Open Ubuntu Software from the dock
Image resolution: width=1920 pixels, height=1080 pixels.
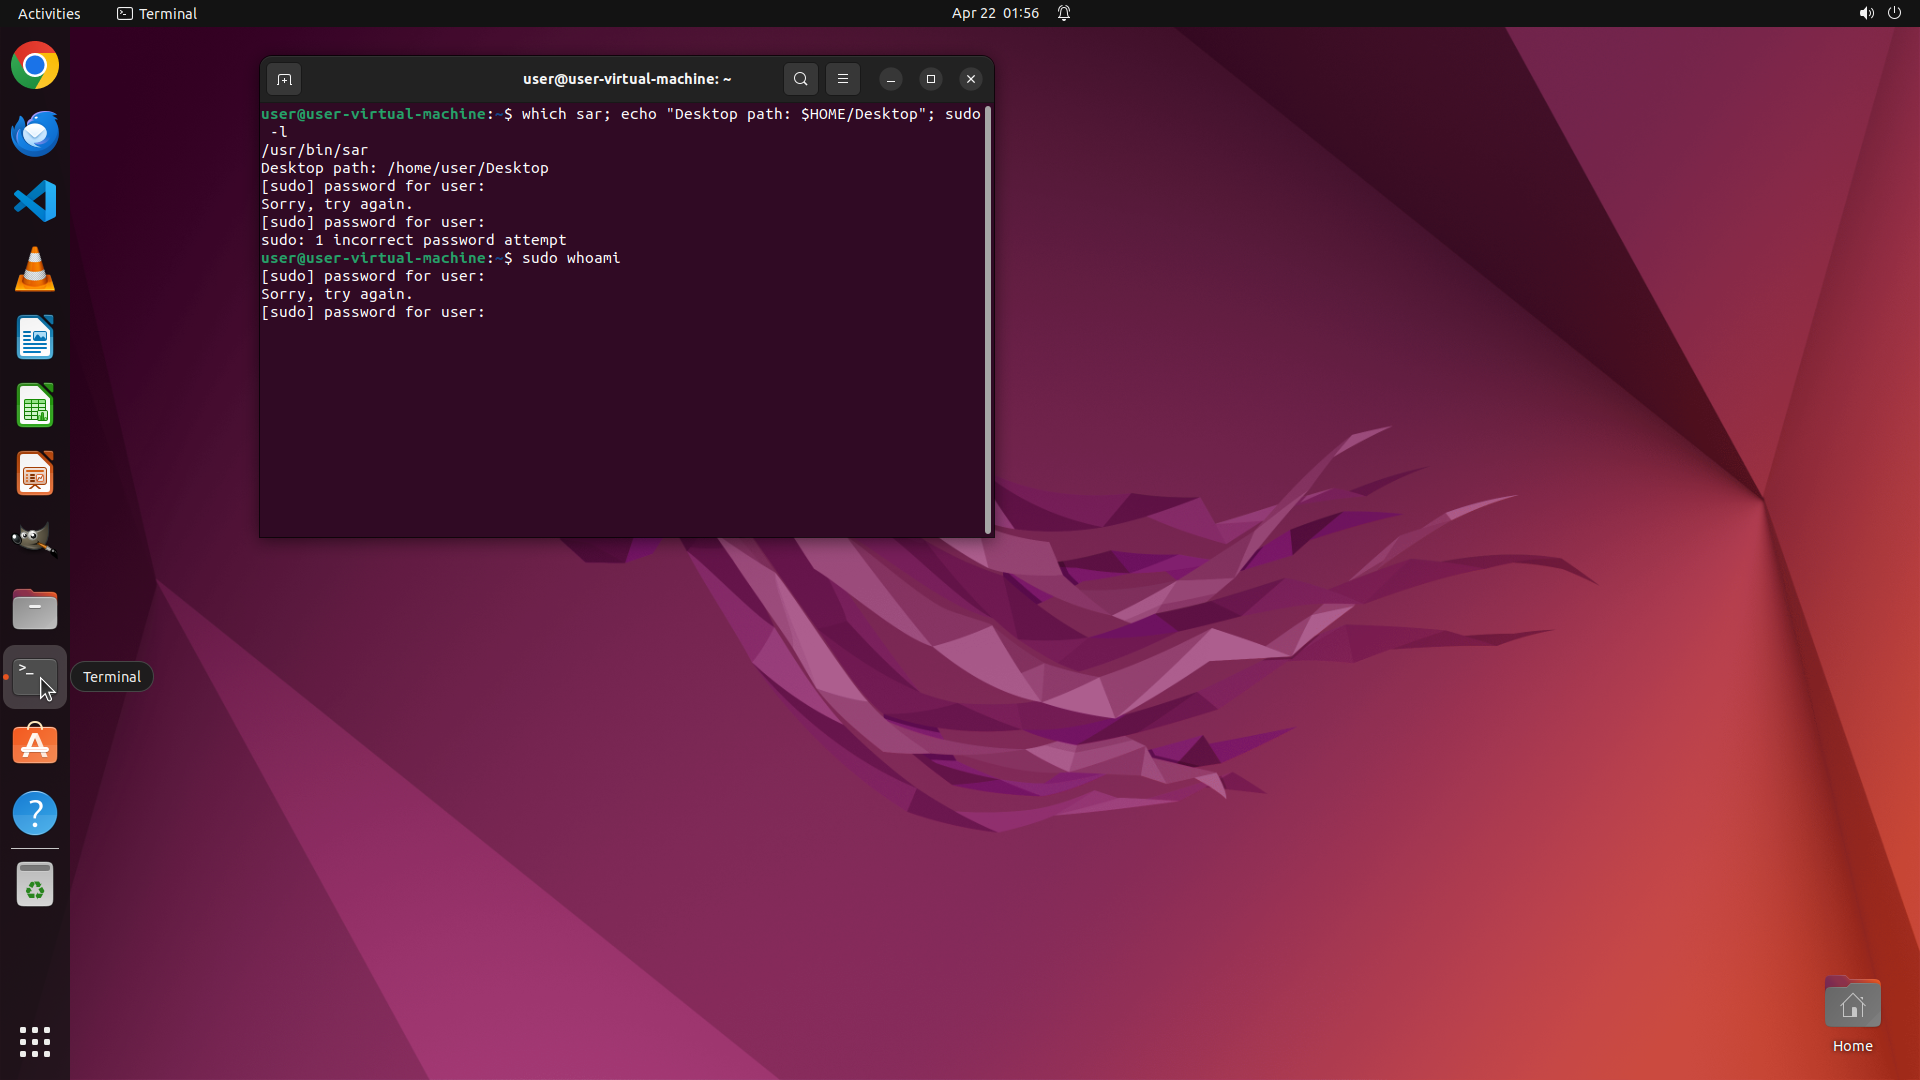click(x=35, y=745)
